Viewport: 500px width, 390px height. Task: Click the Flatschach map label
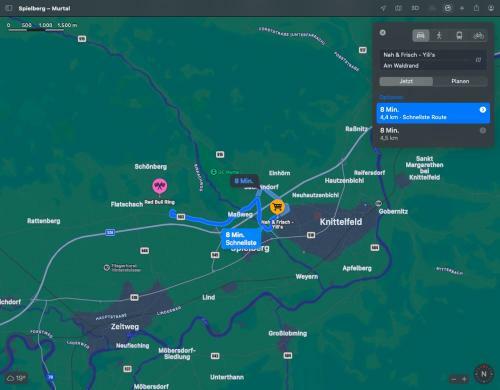pyautogui.click(x=127, y=204)
